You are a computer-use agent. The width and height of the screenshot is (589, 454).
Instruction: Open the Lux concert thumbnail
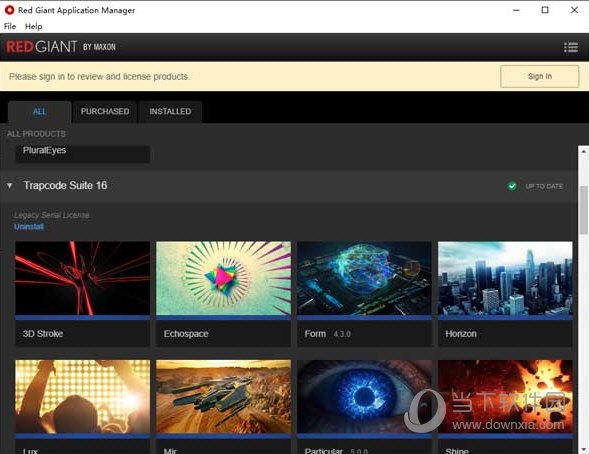[82, 397]
